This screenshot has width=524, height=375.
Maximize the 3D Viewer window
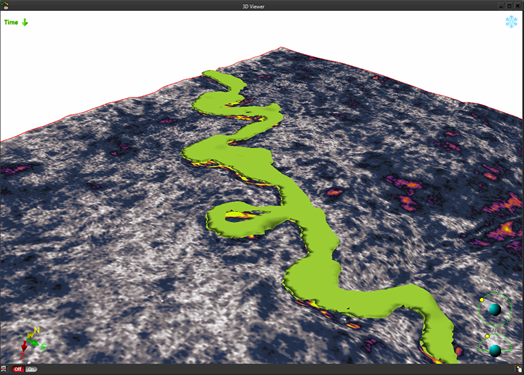tap(510, 6)
